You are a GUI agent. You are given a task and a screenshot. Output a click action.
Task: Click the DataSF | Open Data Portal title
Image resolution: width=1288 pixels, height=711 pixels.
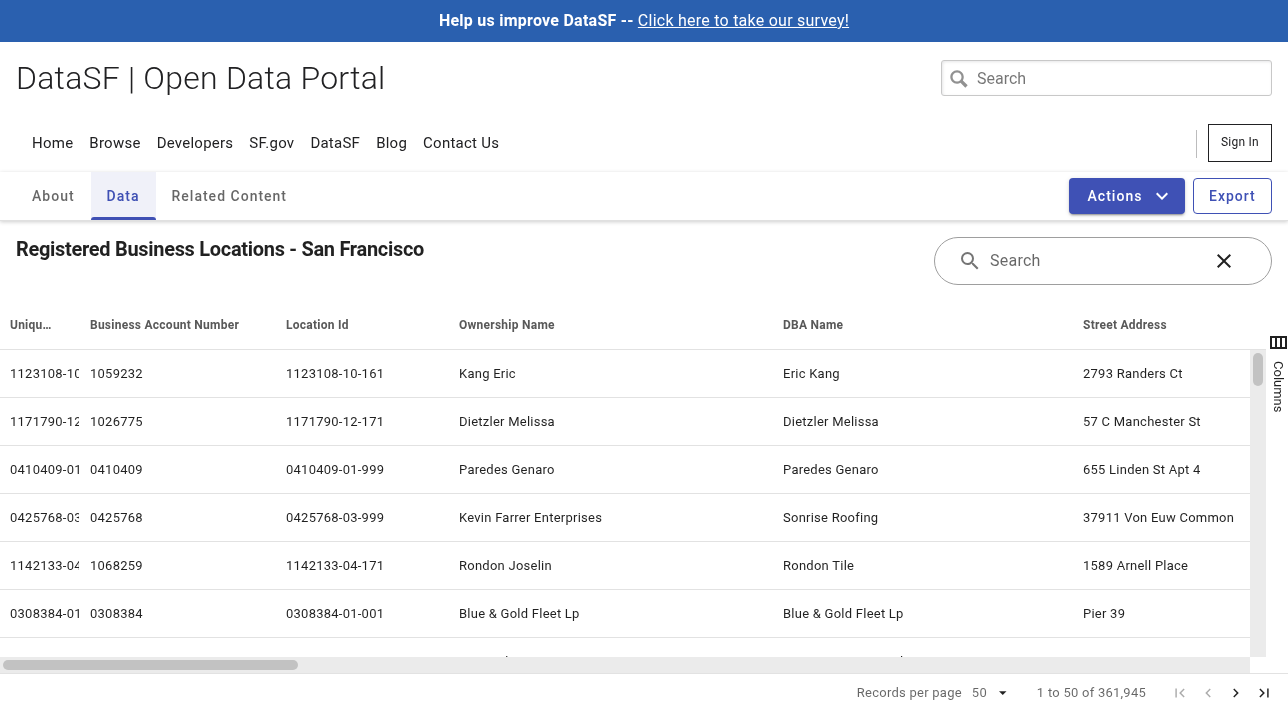(201, 78)
